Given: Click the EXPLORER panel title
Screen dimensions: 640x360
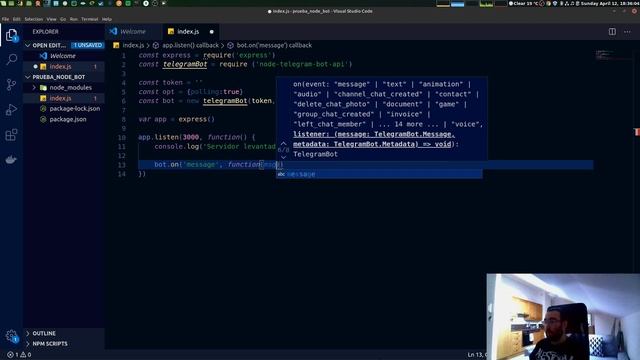Looking at the screenshot, I should (x=45, y=31).
